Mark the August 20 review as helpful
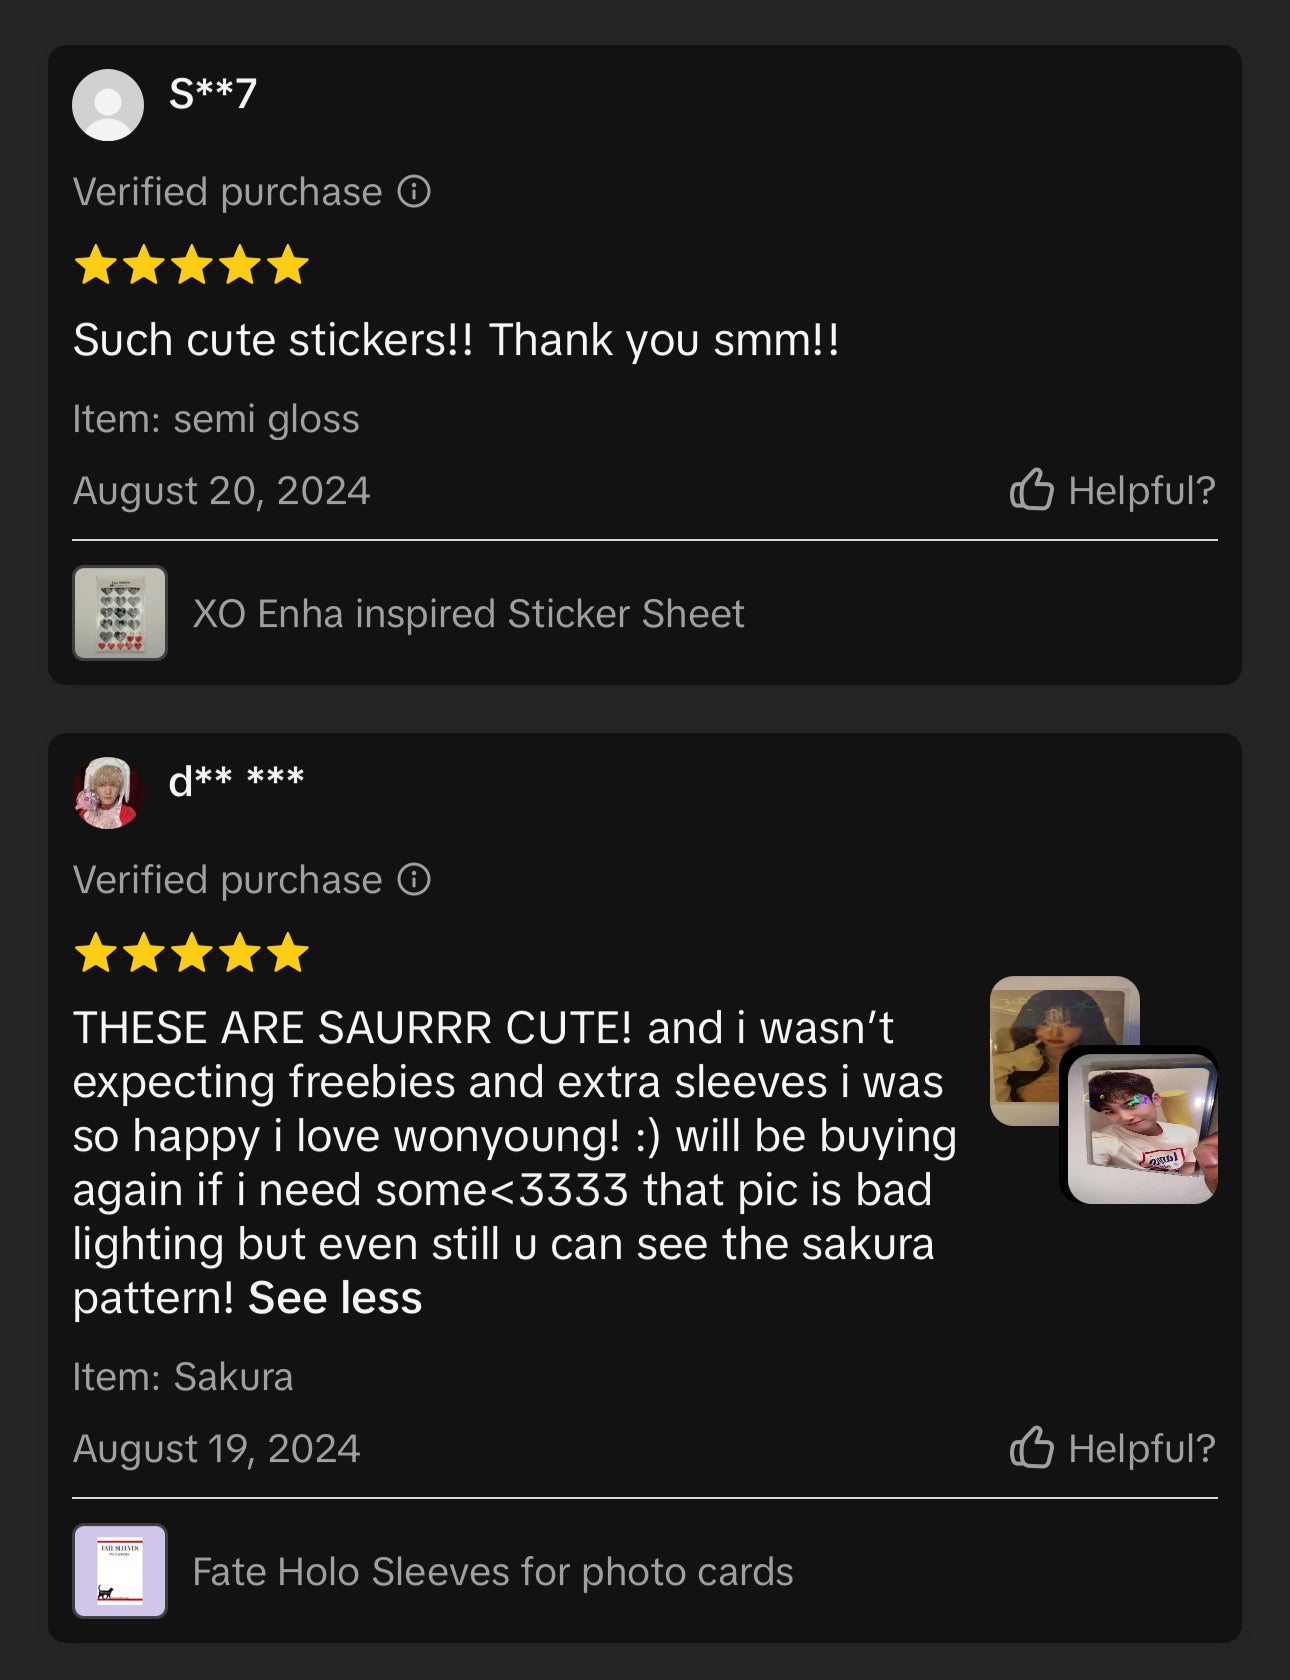This screenshot has width=1290, height=1680. coord(1112,490)
